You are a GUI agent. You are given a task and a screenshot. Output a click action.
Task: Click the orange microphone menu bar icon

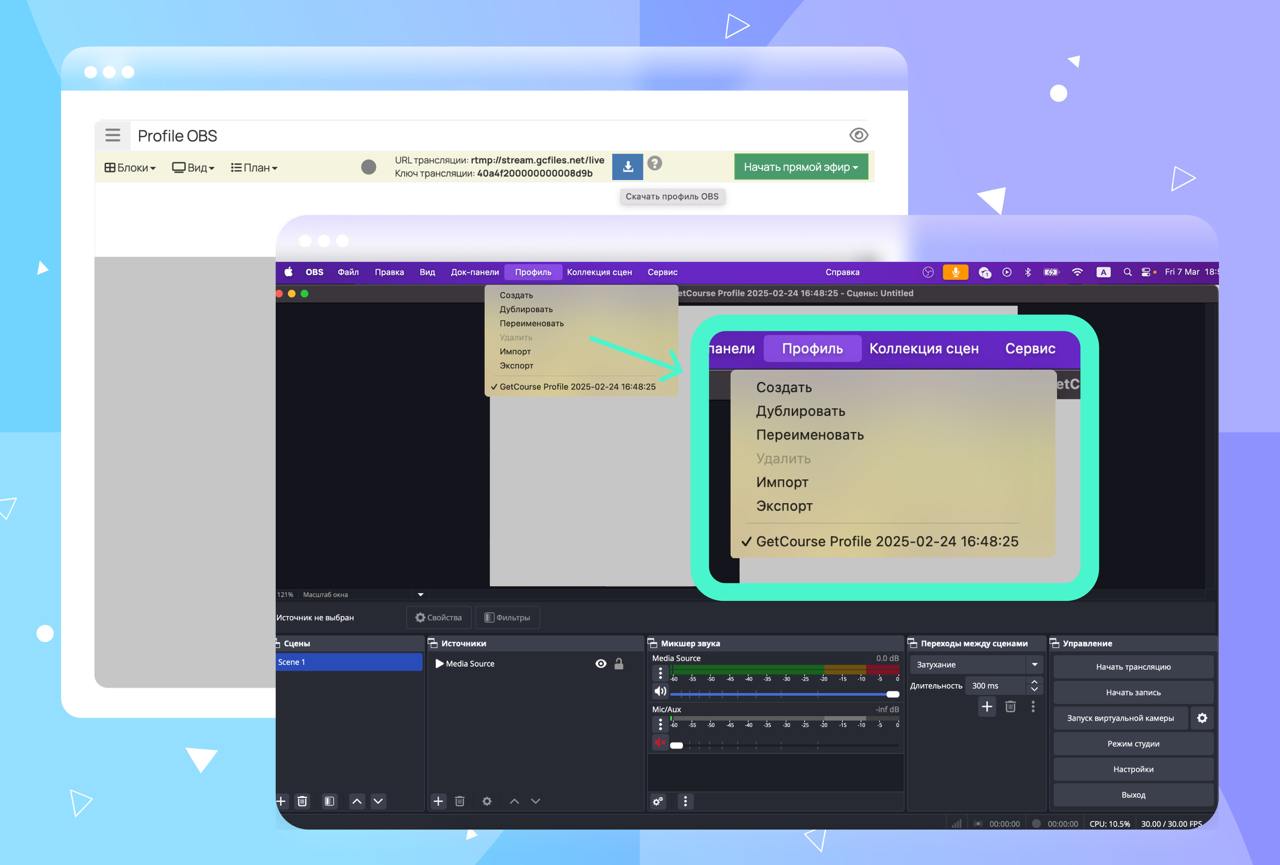click(x=955, y=272)
